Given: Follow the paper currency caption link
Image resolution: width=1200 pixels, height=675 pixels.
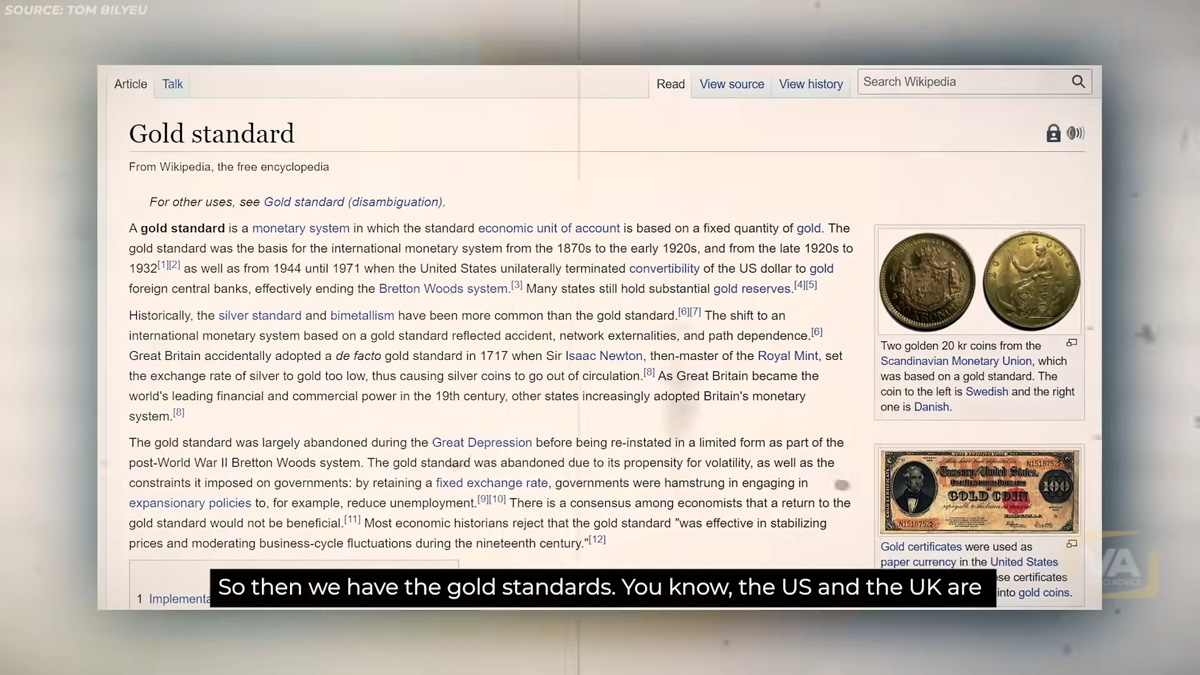Looking at the screenshot, I should coord(920,562).
